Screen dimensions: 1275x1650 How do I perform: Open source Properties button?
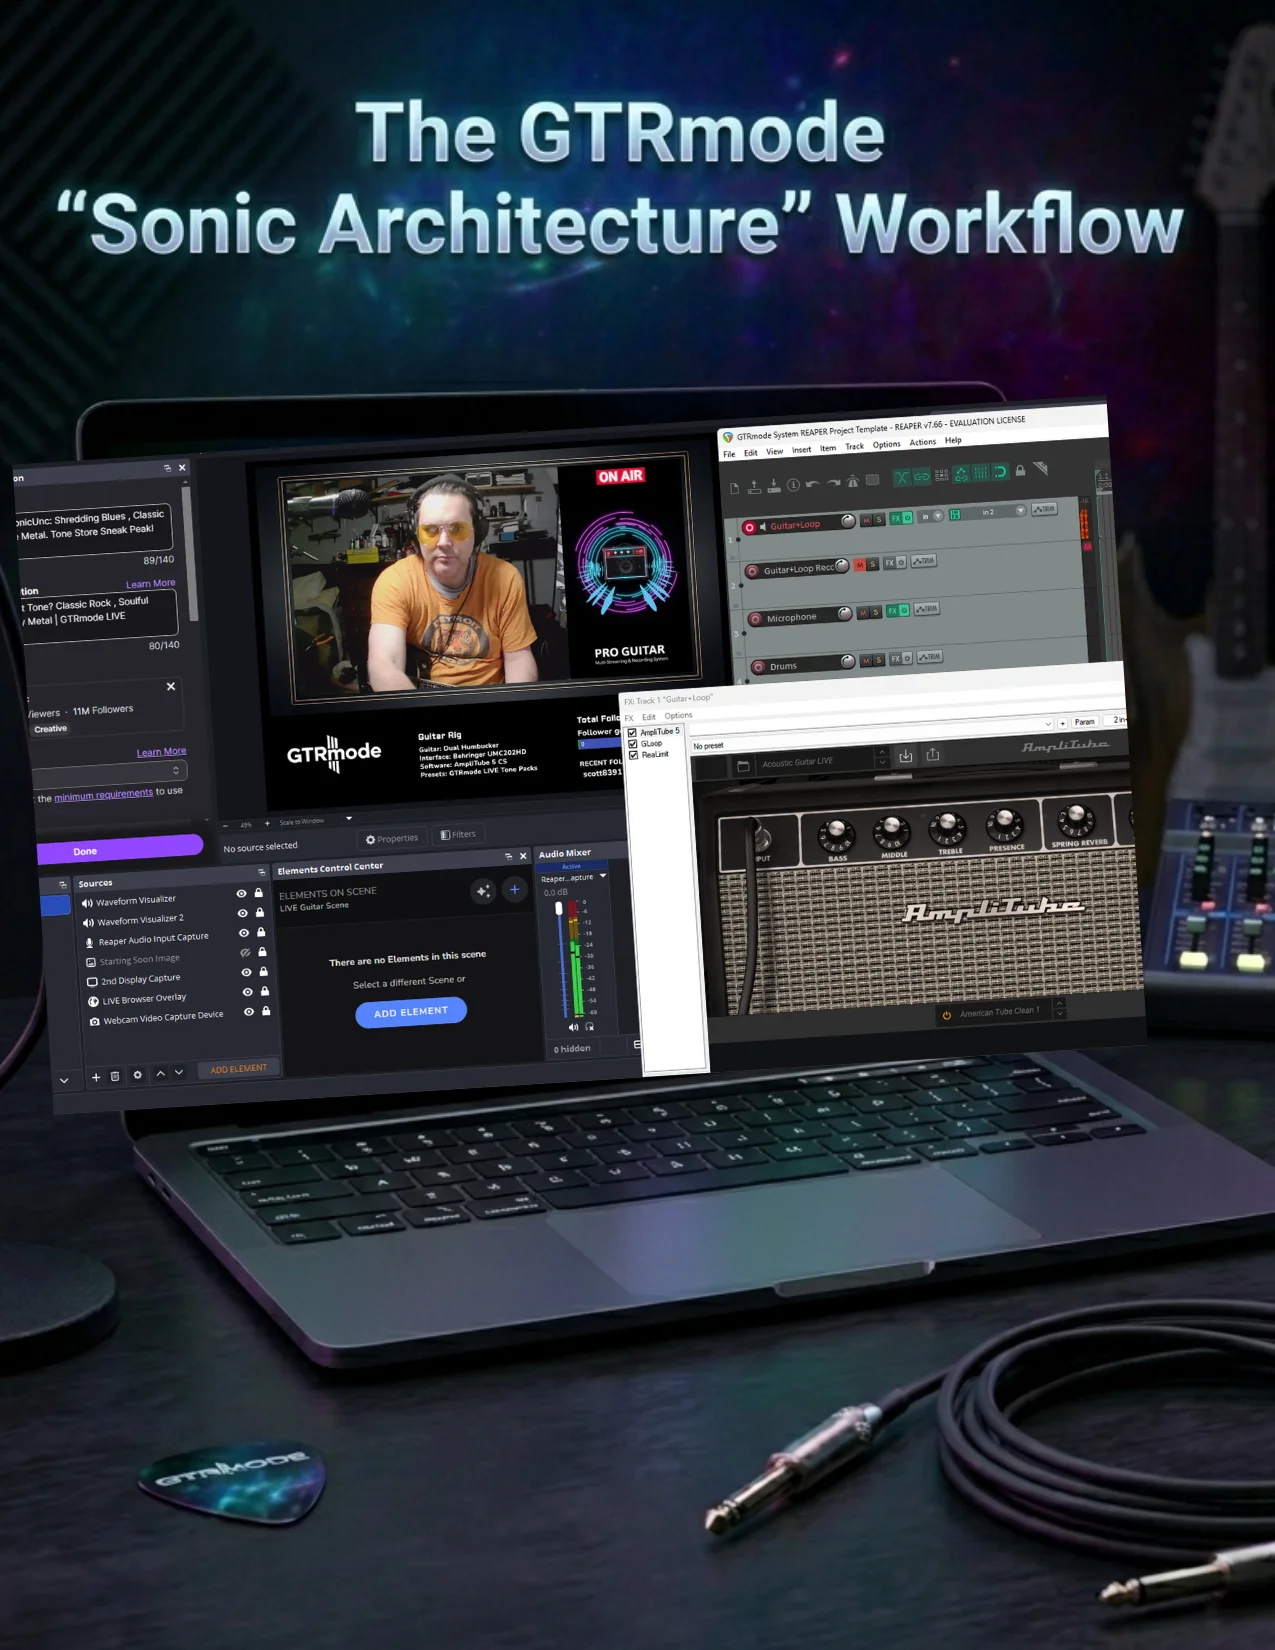392,838
